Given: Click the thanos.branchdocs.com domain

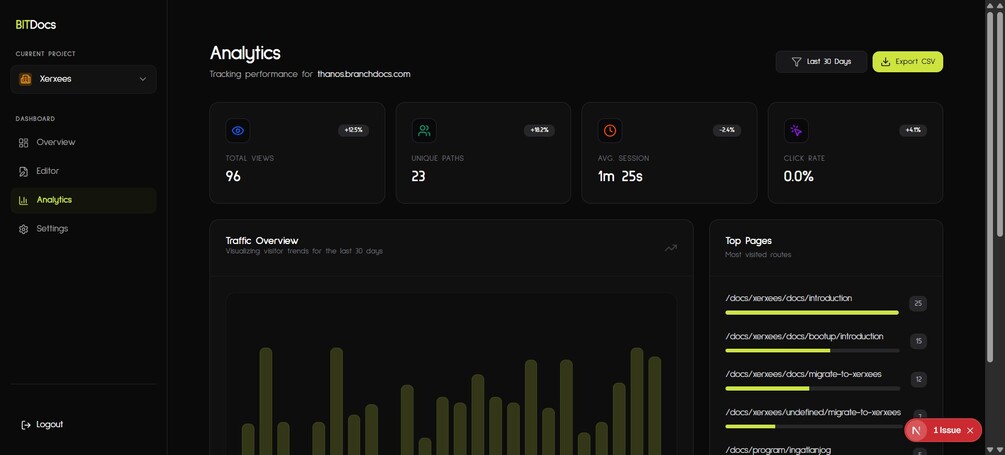Looking at the screenshot, I should tap(363, 74).
